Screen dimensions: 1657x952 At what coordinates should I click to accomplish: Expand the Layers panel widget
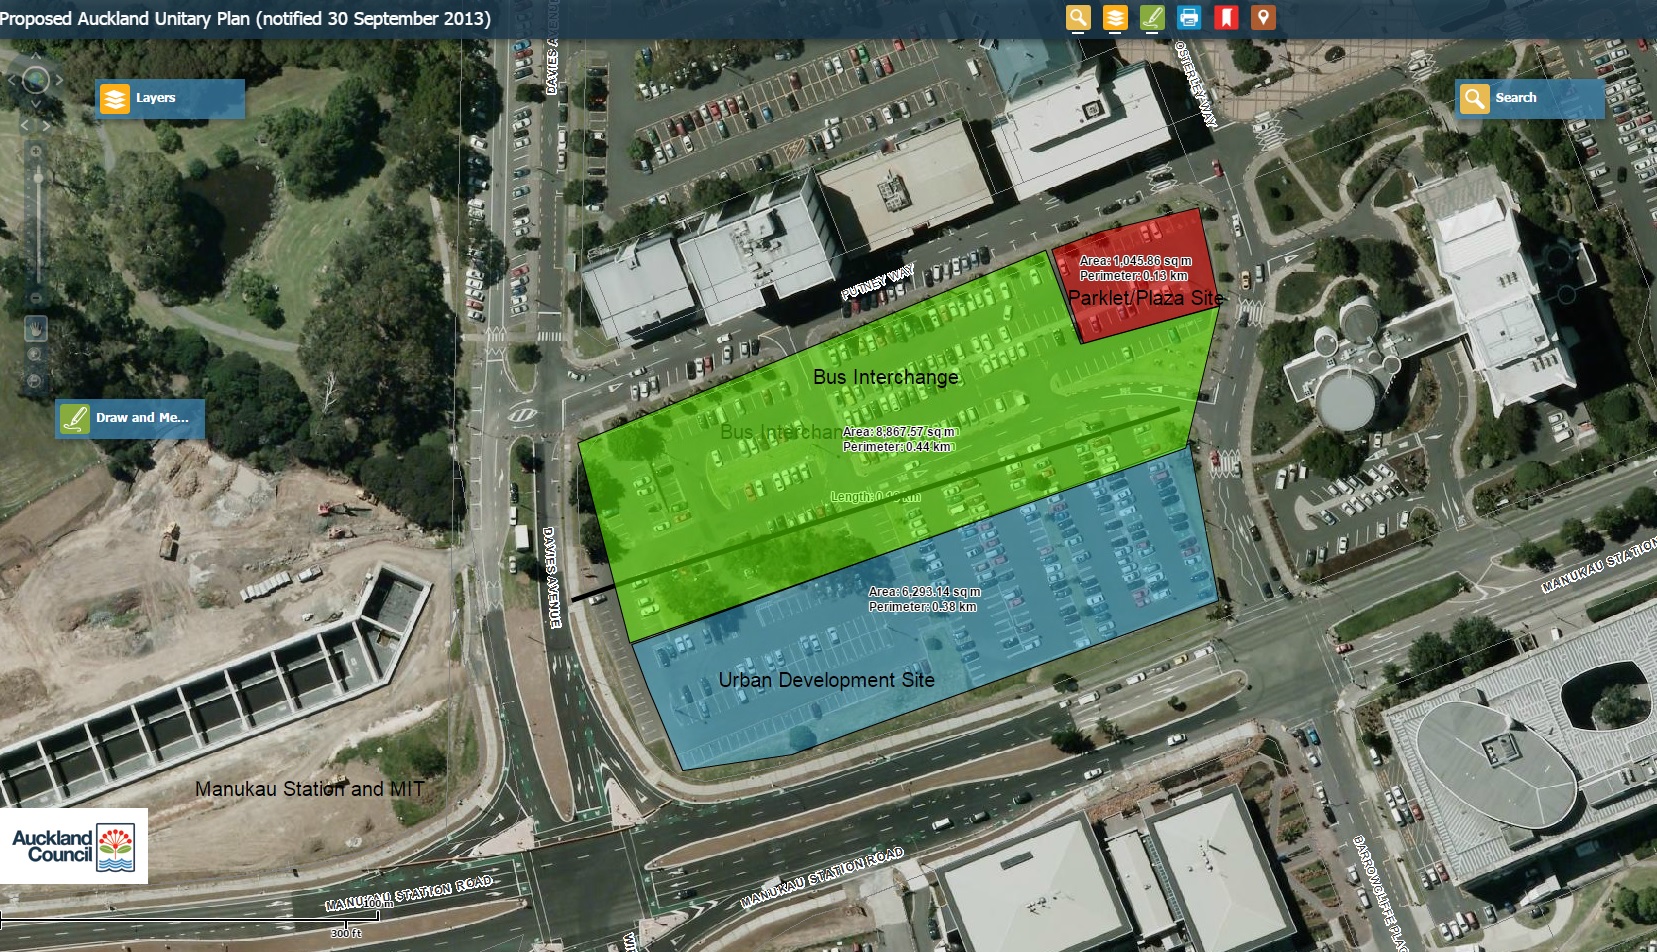pos(170,98)
